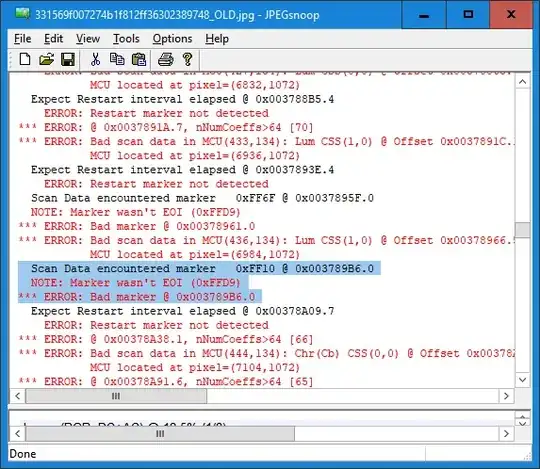Click the JPEGsnoop title bar app icon
540x469 pixels.
click(x=23, y=14)
